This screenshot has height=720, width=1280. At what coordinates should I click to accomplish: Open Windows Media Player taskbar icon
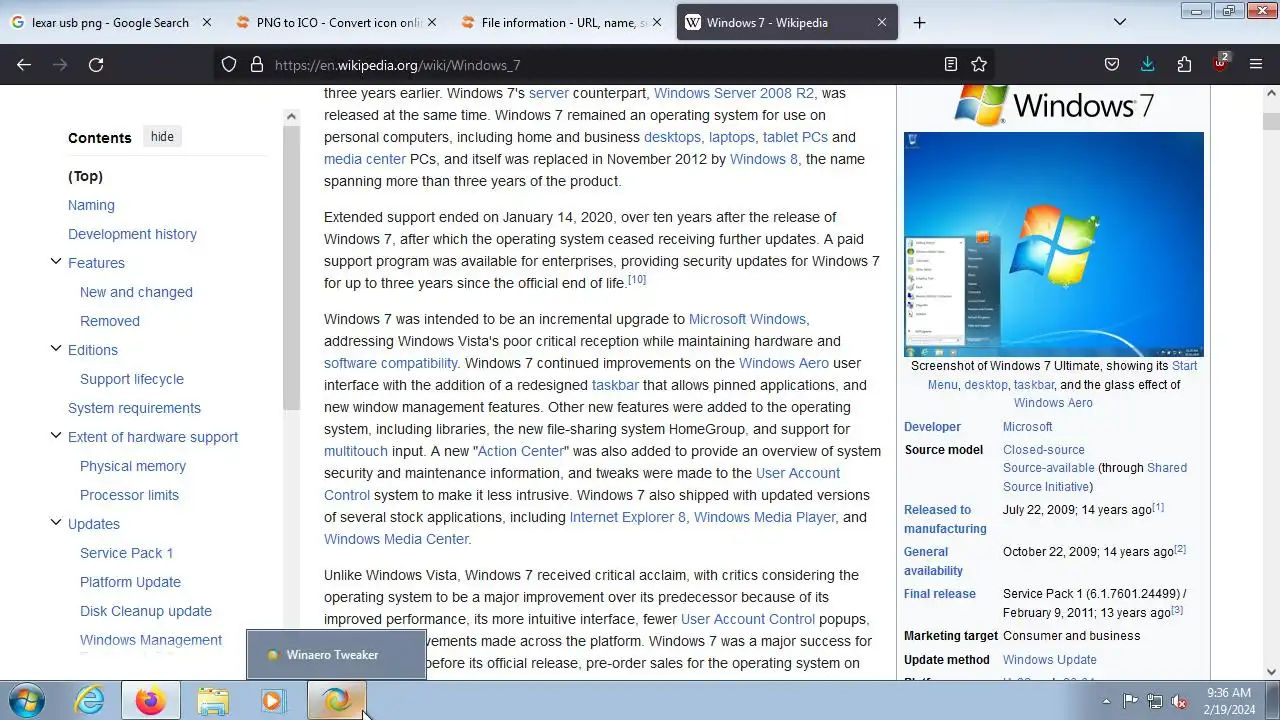click(x=273, y=701)
